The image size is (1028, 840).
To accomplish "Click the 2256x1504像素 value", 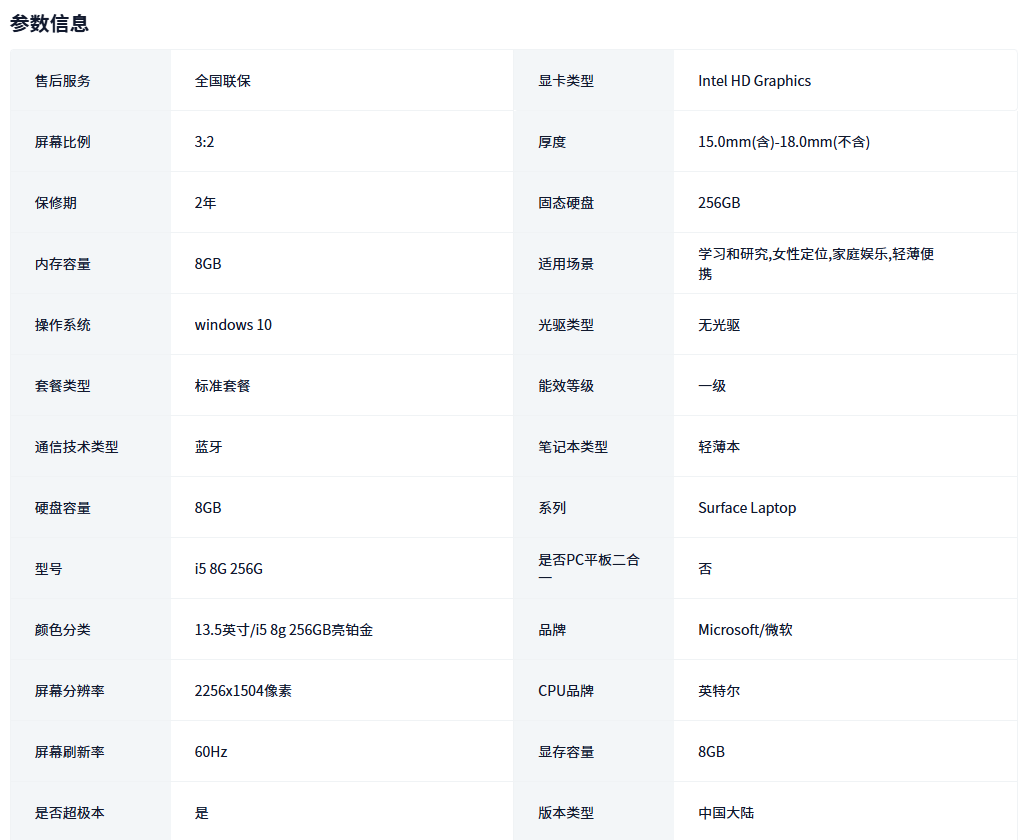I will (x=243, y=690).
